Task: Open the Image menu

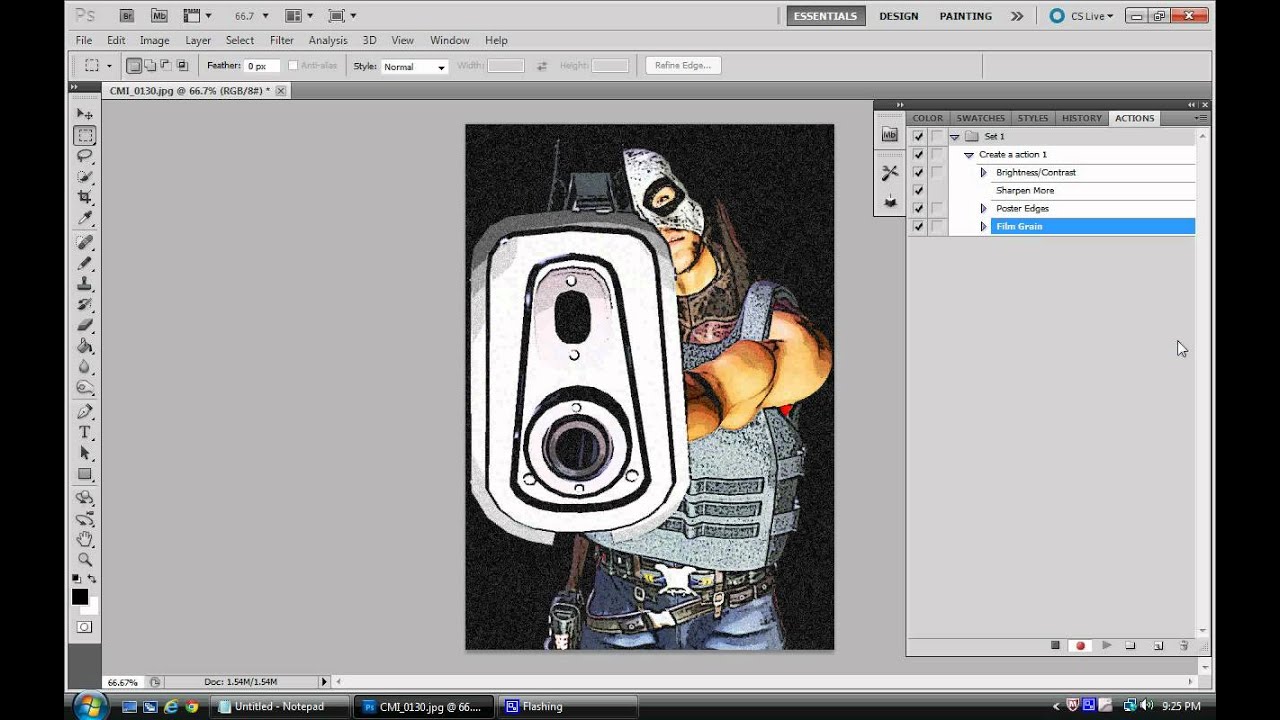Action: point(154,40)
